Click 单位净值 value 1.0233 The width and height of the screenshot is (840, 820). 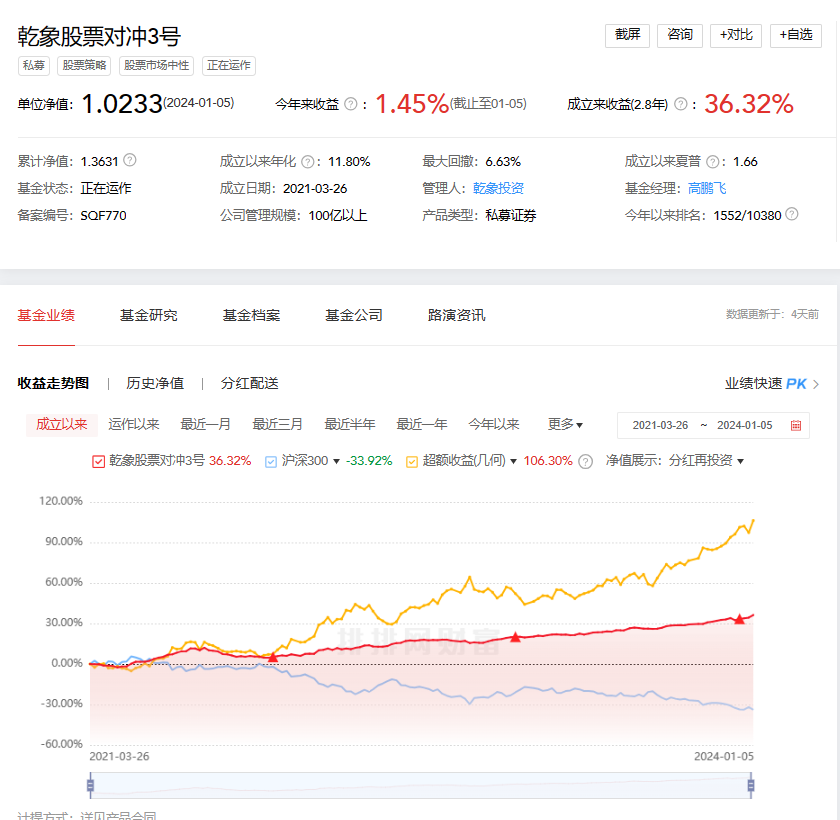(122, 104)
